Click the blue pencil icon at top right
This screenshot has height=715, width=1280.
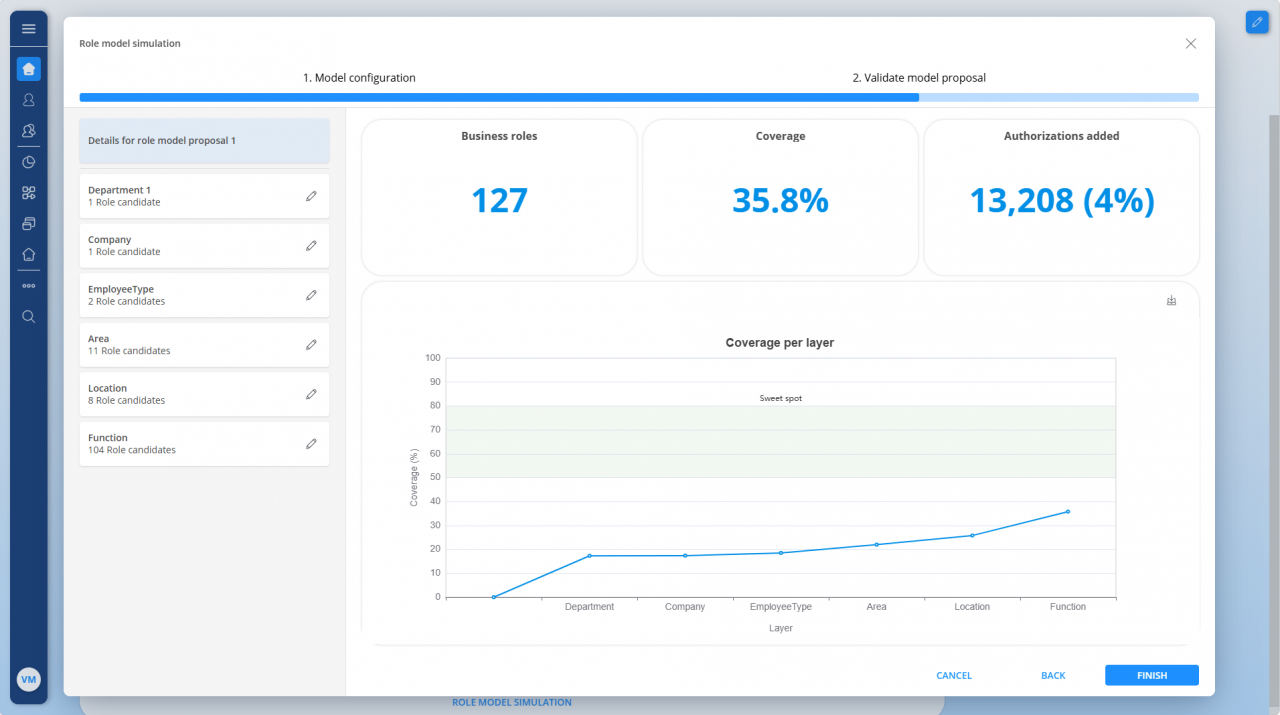1256,21
